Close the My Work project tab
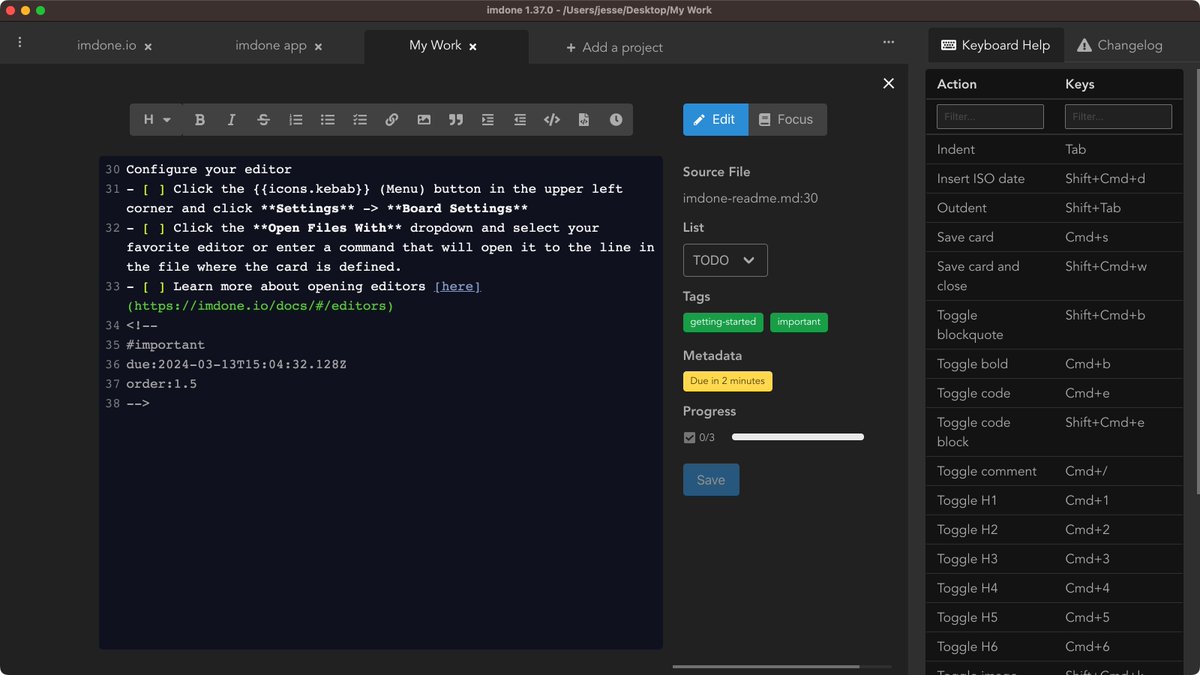Viewport: 1200px width, 675px height. point(473,46)
